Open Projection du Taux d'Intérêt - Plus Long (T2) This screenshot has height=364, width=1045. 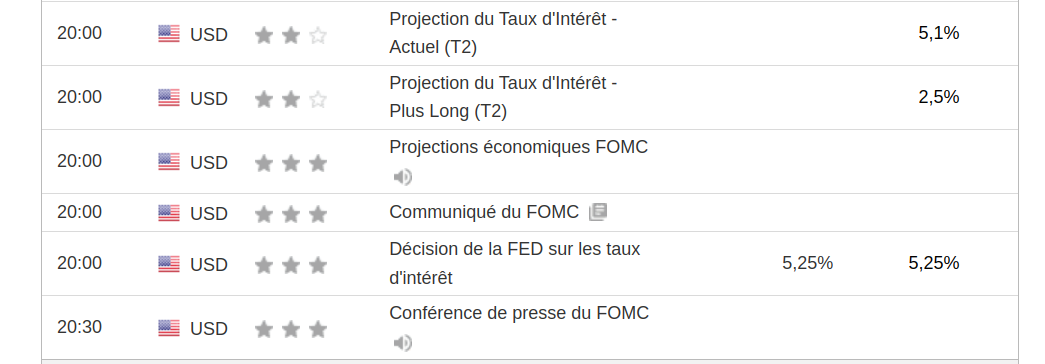503,97
